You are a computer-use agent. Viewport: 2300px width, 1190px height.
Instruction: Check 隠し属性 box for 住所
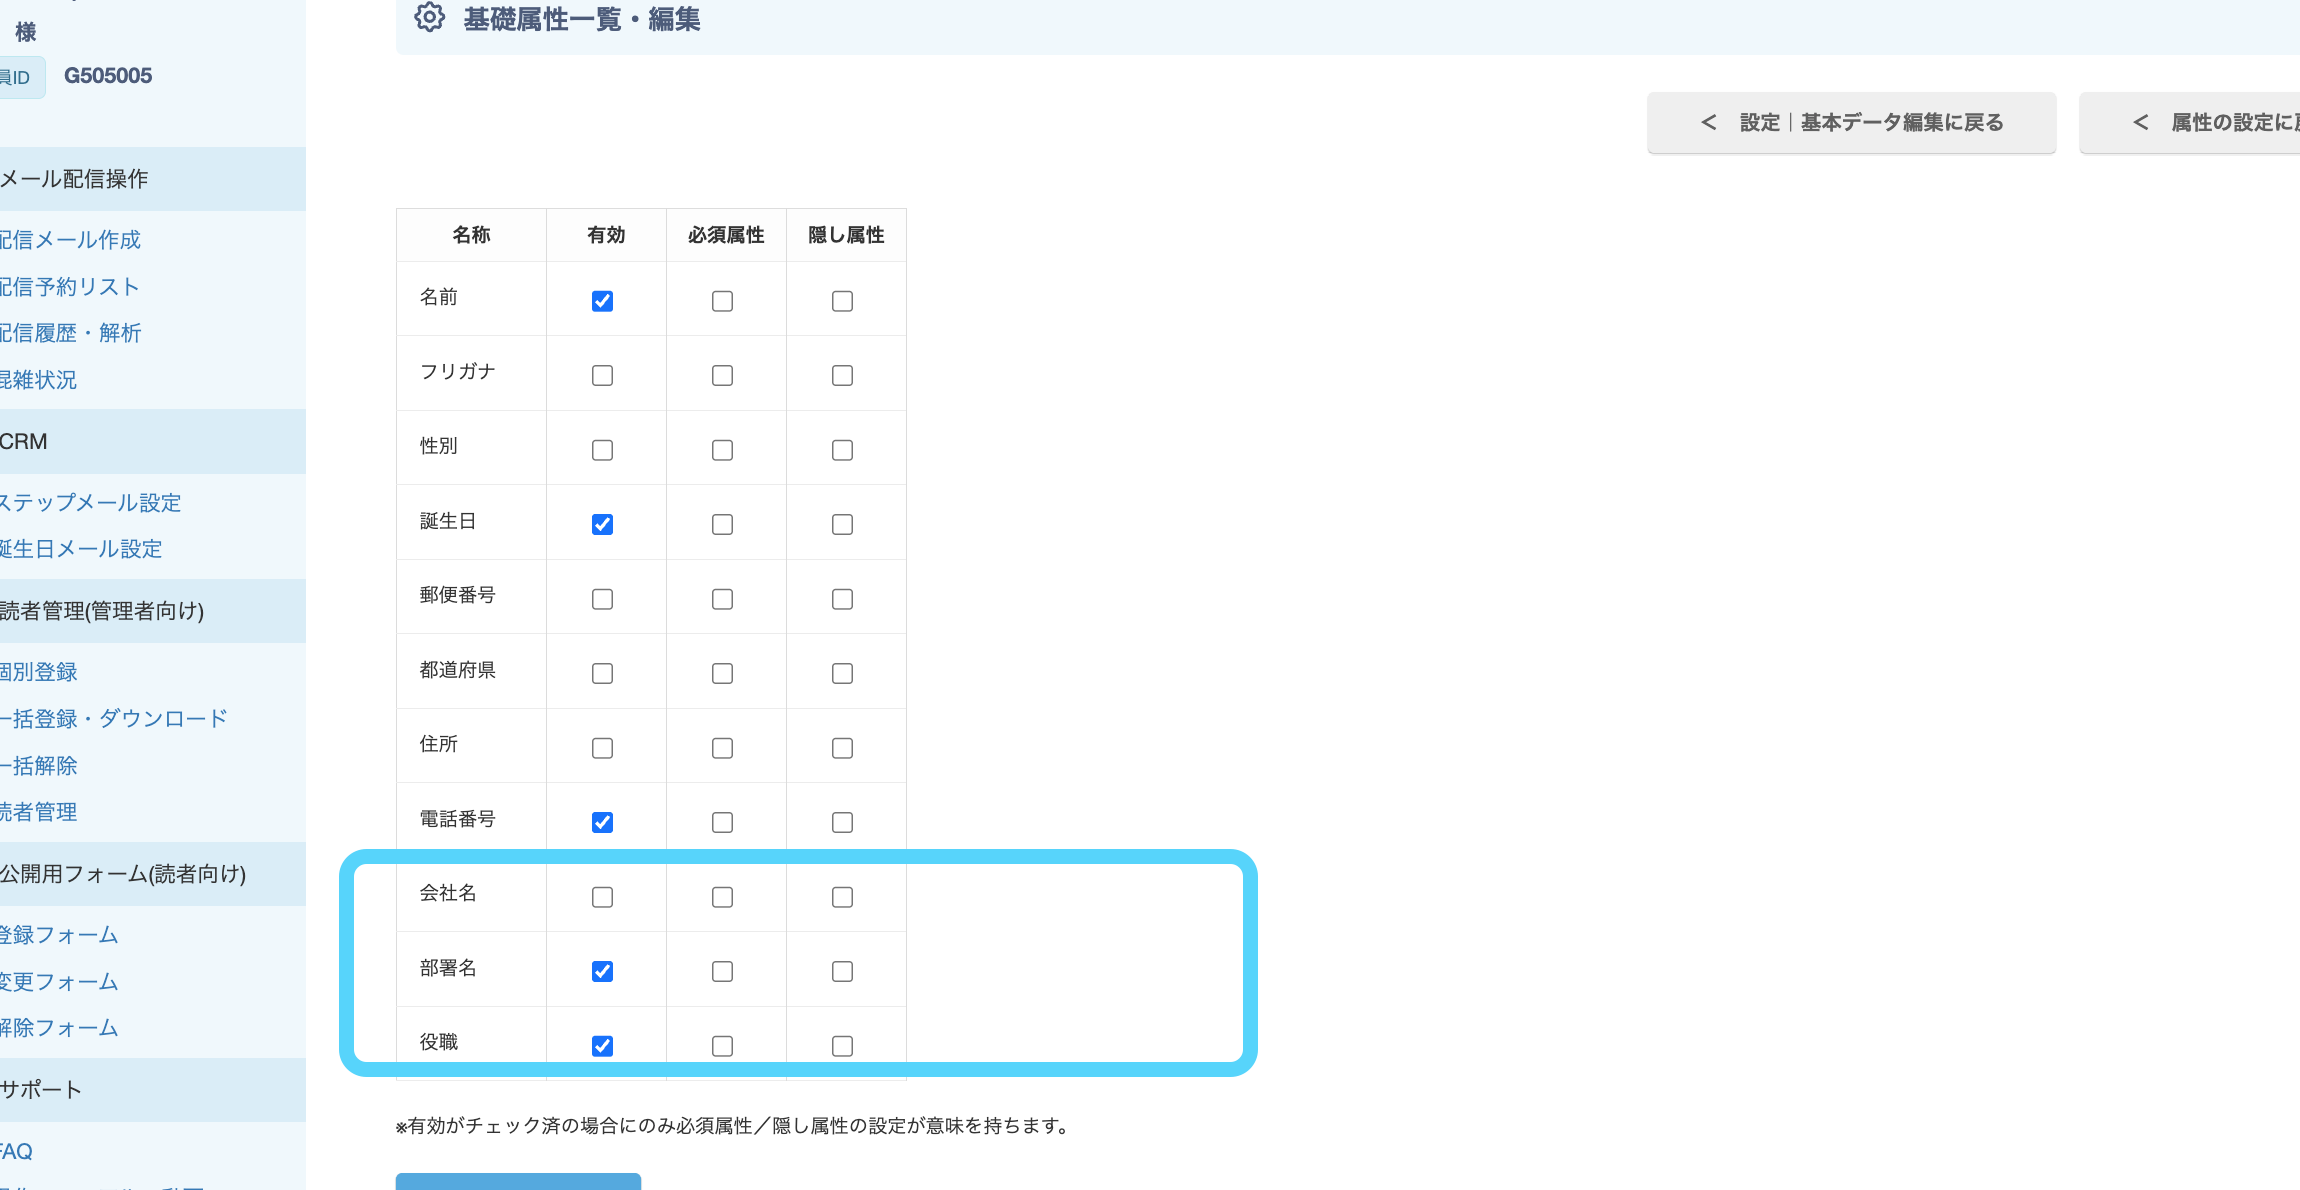click(842, 749)
